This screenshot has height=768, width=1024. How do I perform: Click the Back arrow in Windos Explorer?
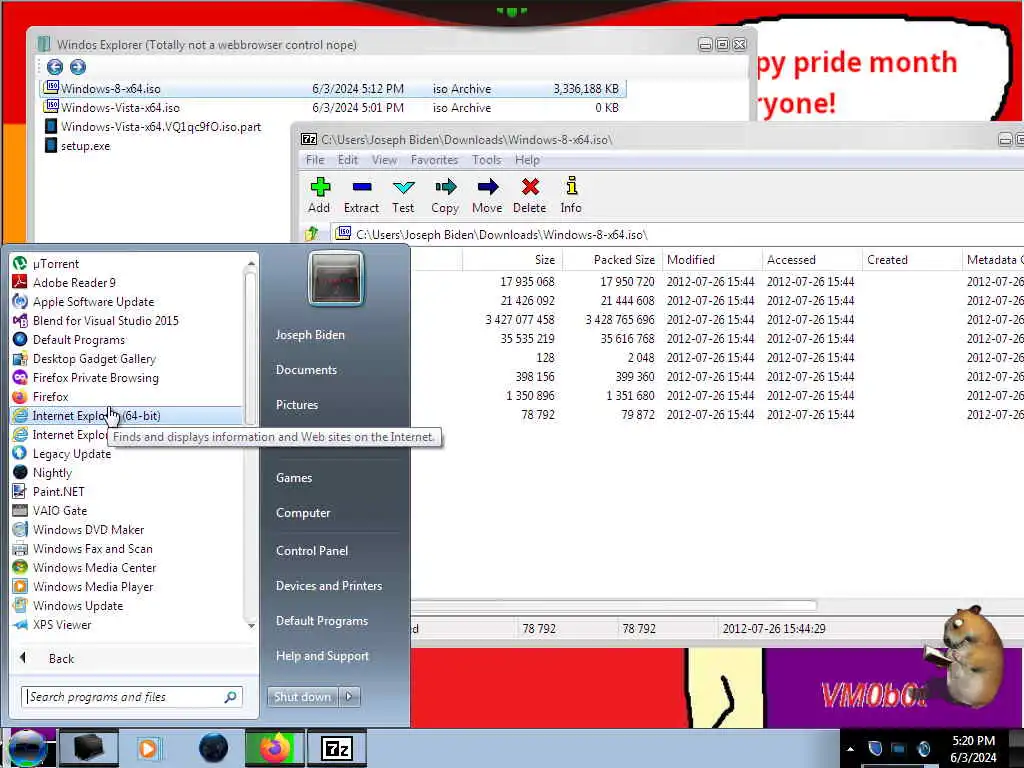[x=55, y=67]
